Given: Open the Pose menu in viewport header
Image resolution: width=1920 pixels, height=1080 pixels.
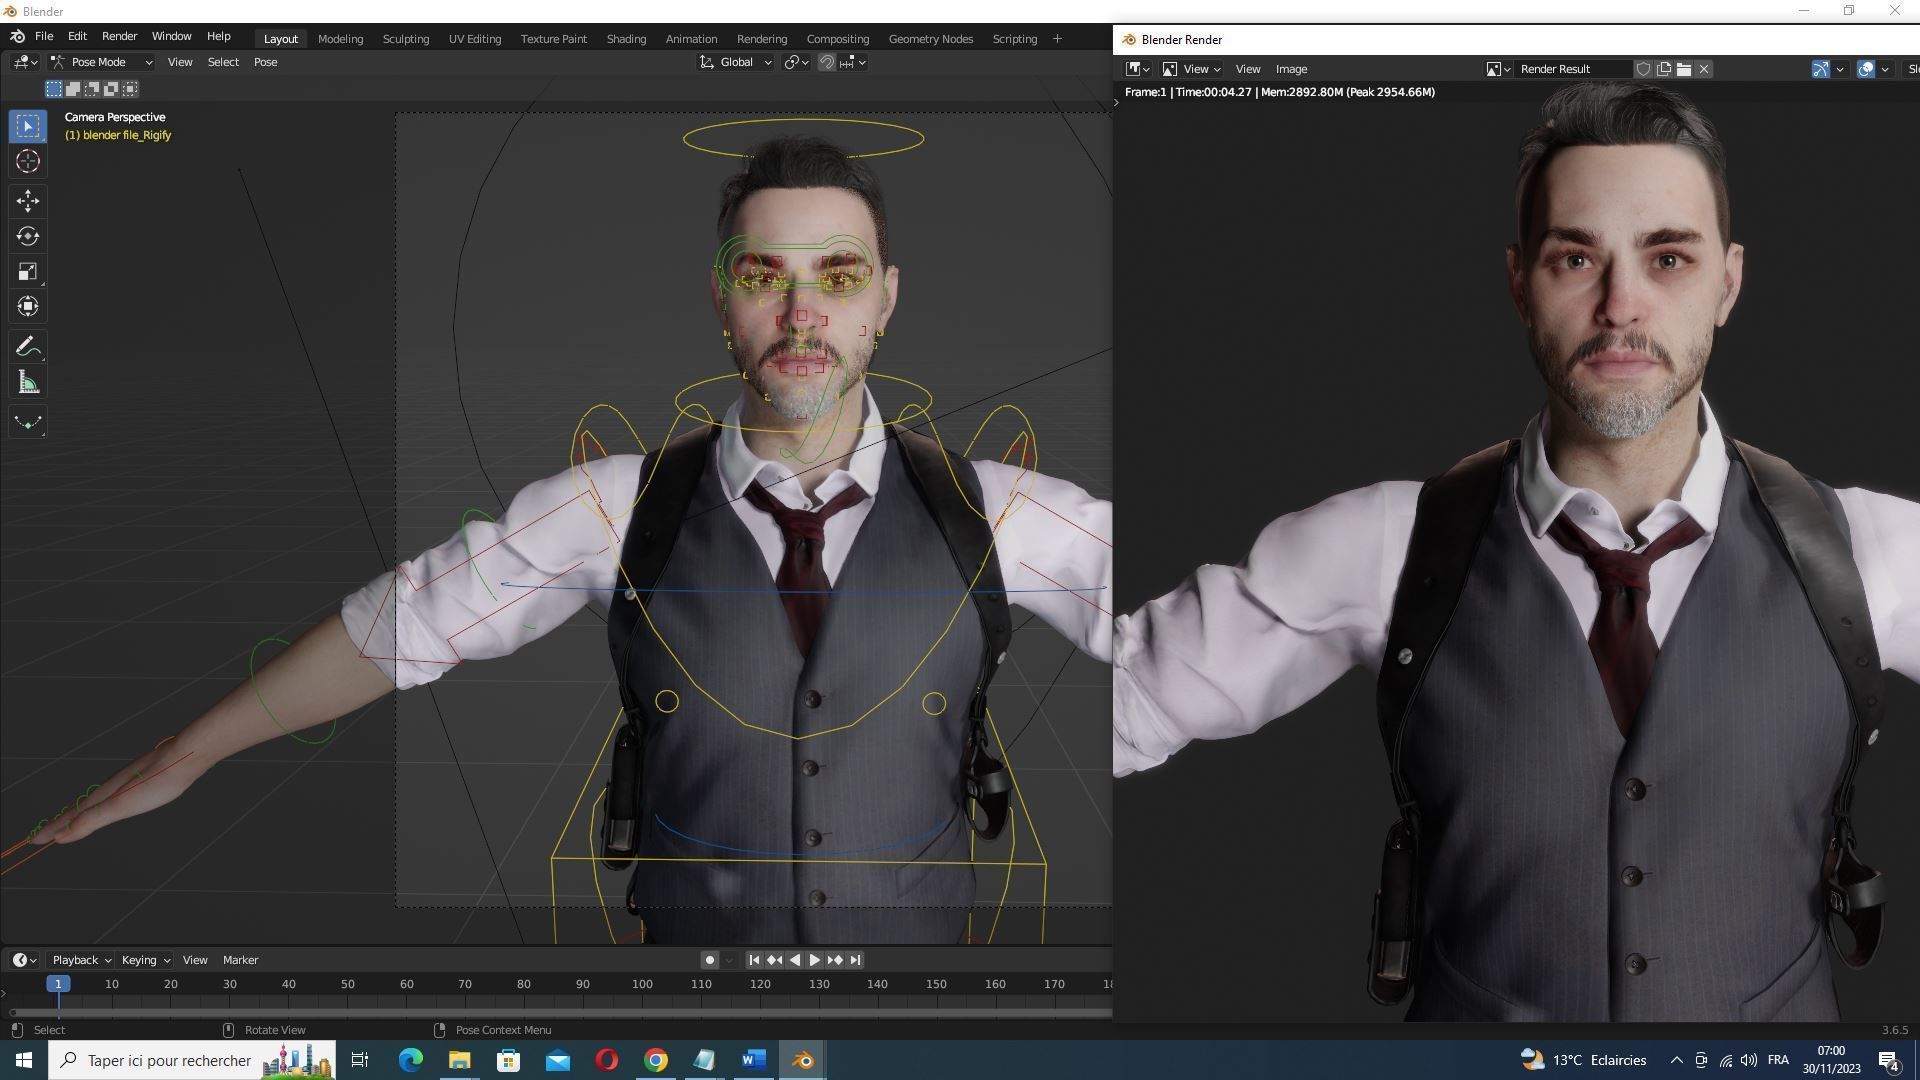Looking at the screenshot, I should tap(265, 62).
